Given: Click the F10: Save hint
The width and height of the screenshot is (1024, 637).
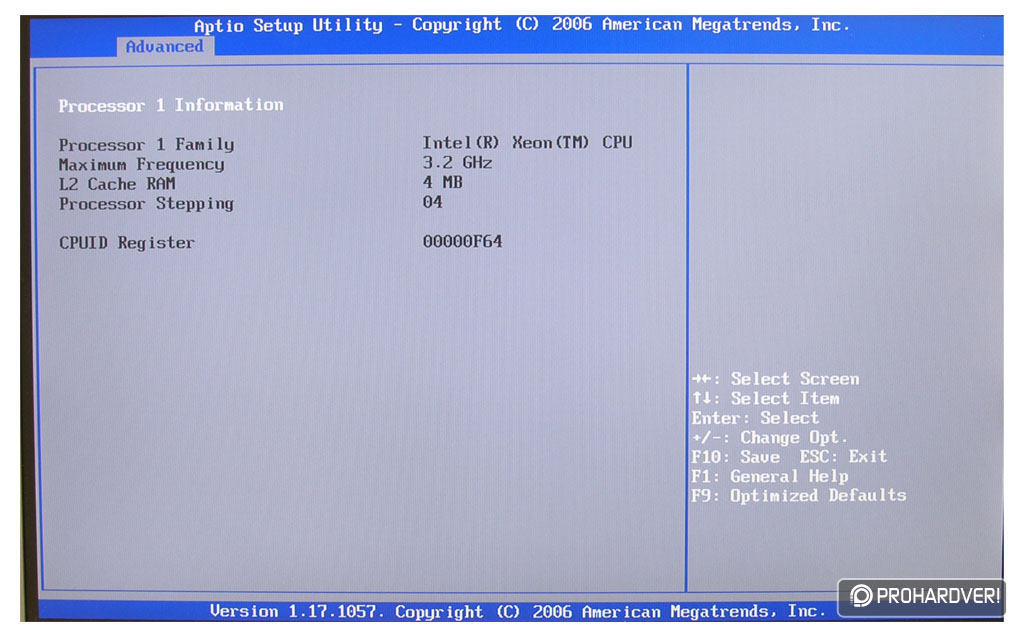Looking at the screenshot, I should pyautogui.click(x=736, y=457).
